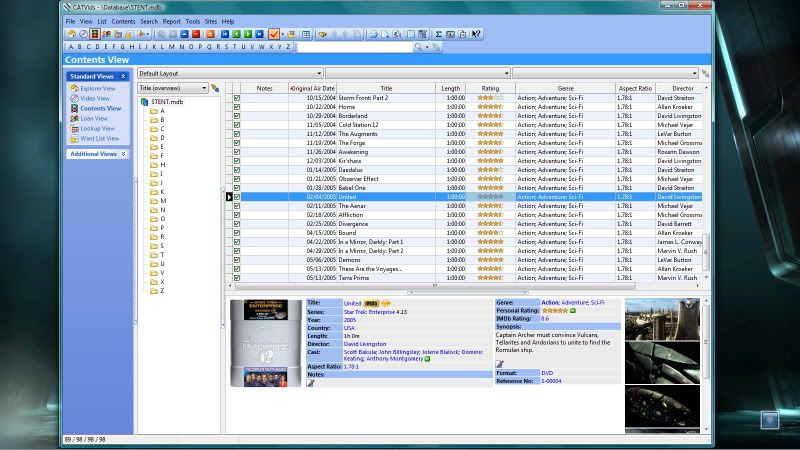Click the print toolbar icon
Screen dimensions: 800x450
(373, 34)
